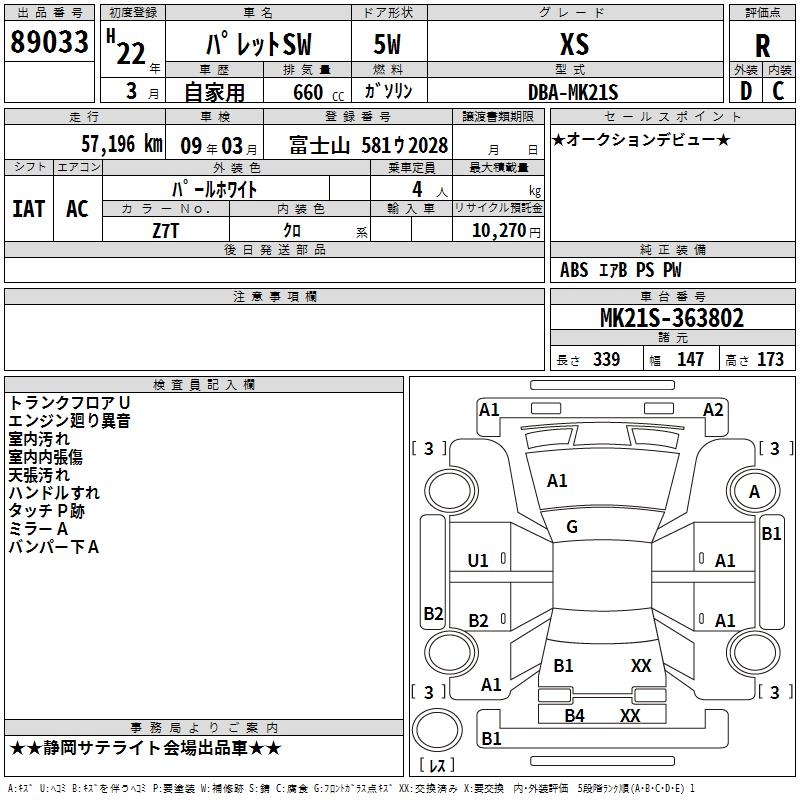Select the star before オークションデビュー

(559, 139)
